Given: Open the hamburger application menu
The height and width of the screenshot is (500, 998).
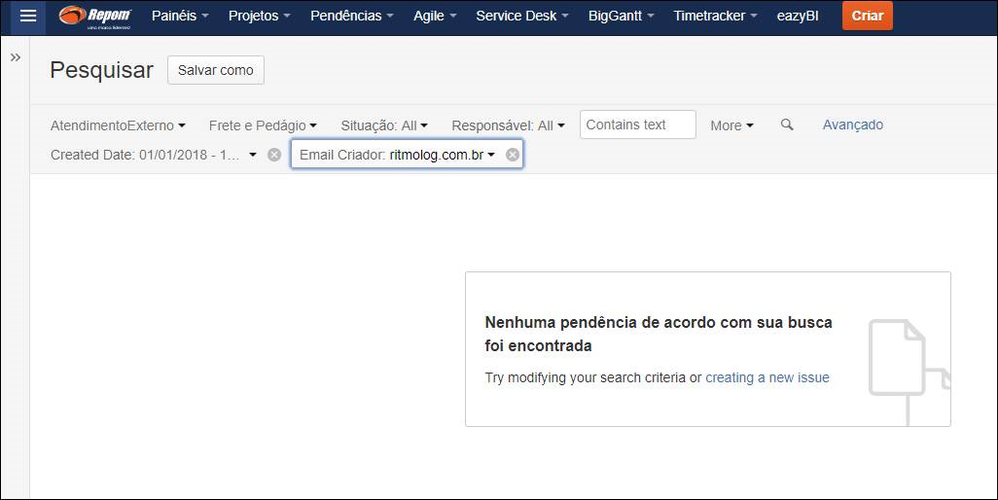Looking at the screenshot, I should pos(28,16).
